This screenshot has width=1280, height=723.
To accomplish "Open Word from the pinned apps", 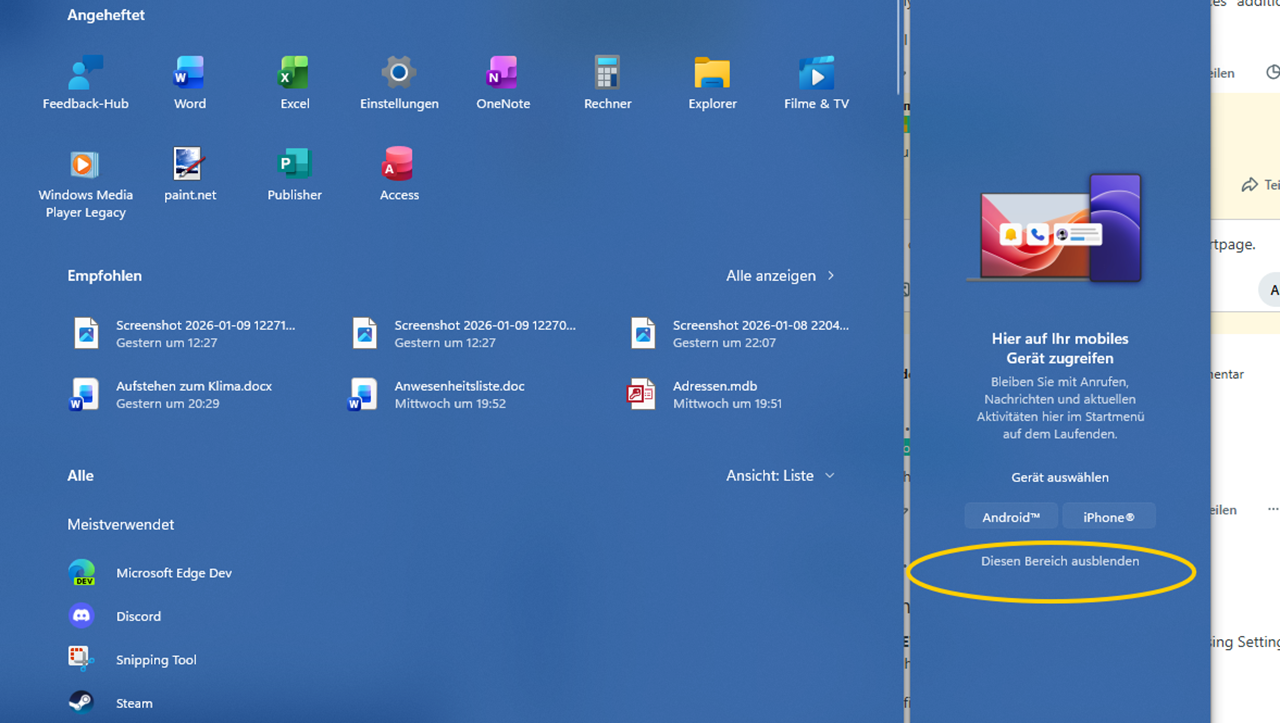I will (189, 82).
